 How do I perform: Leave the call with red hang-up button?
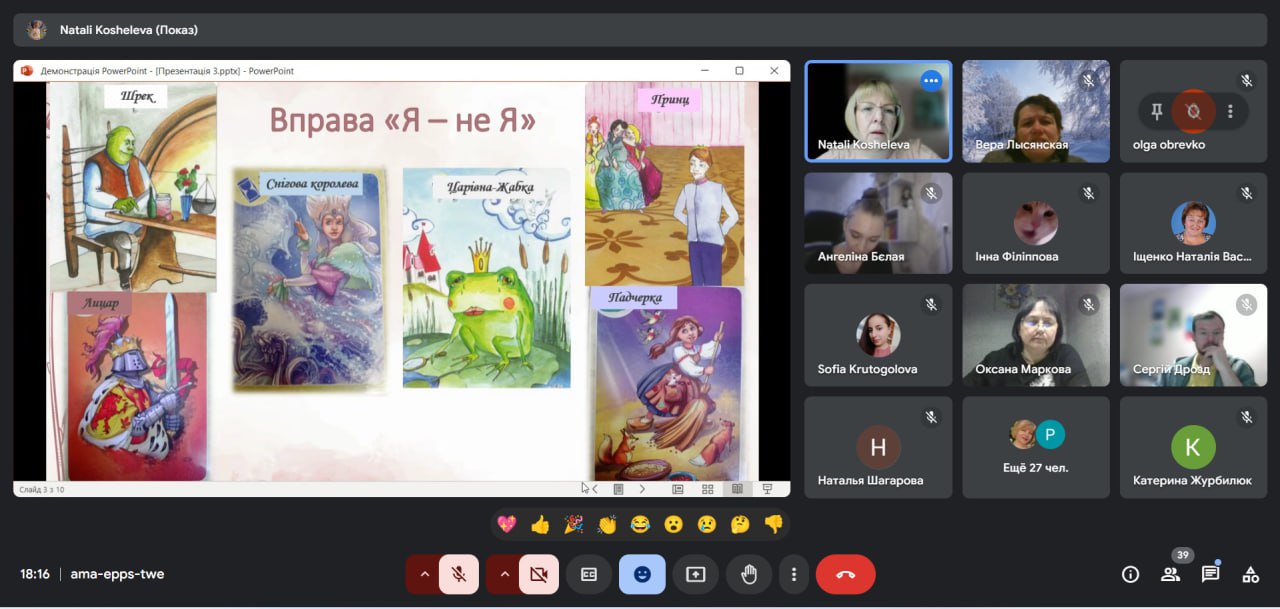click(x=845, y=574)
